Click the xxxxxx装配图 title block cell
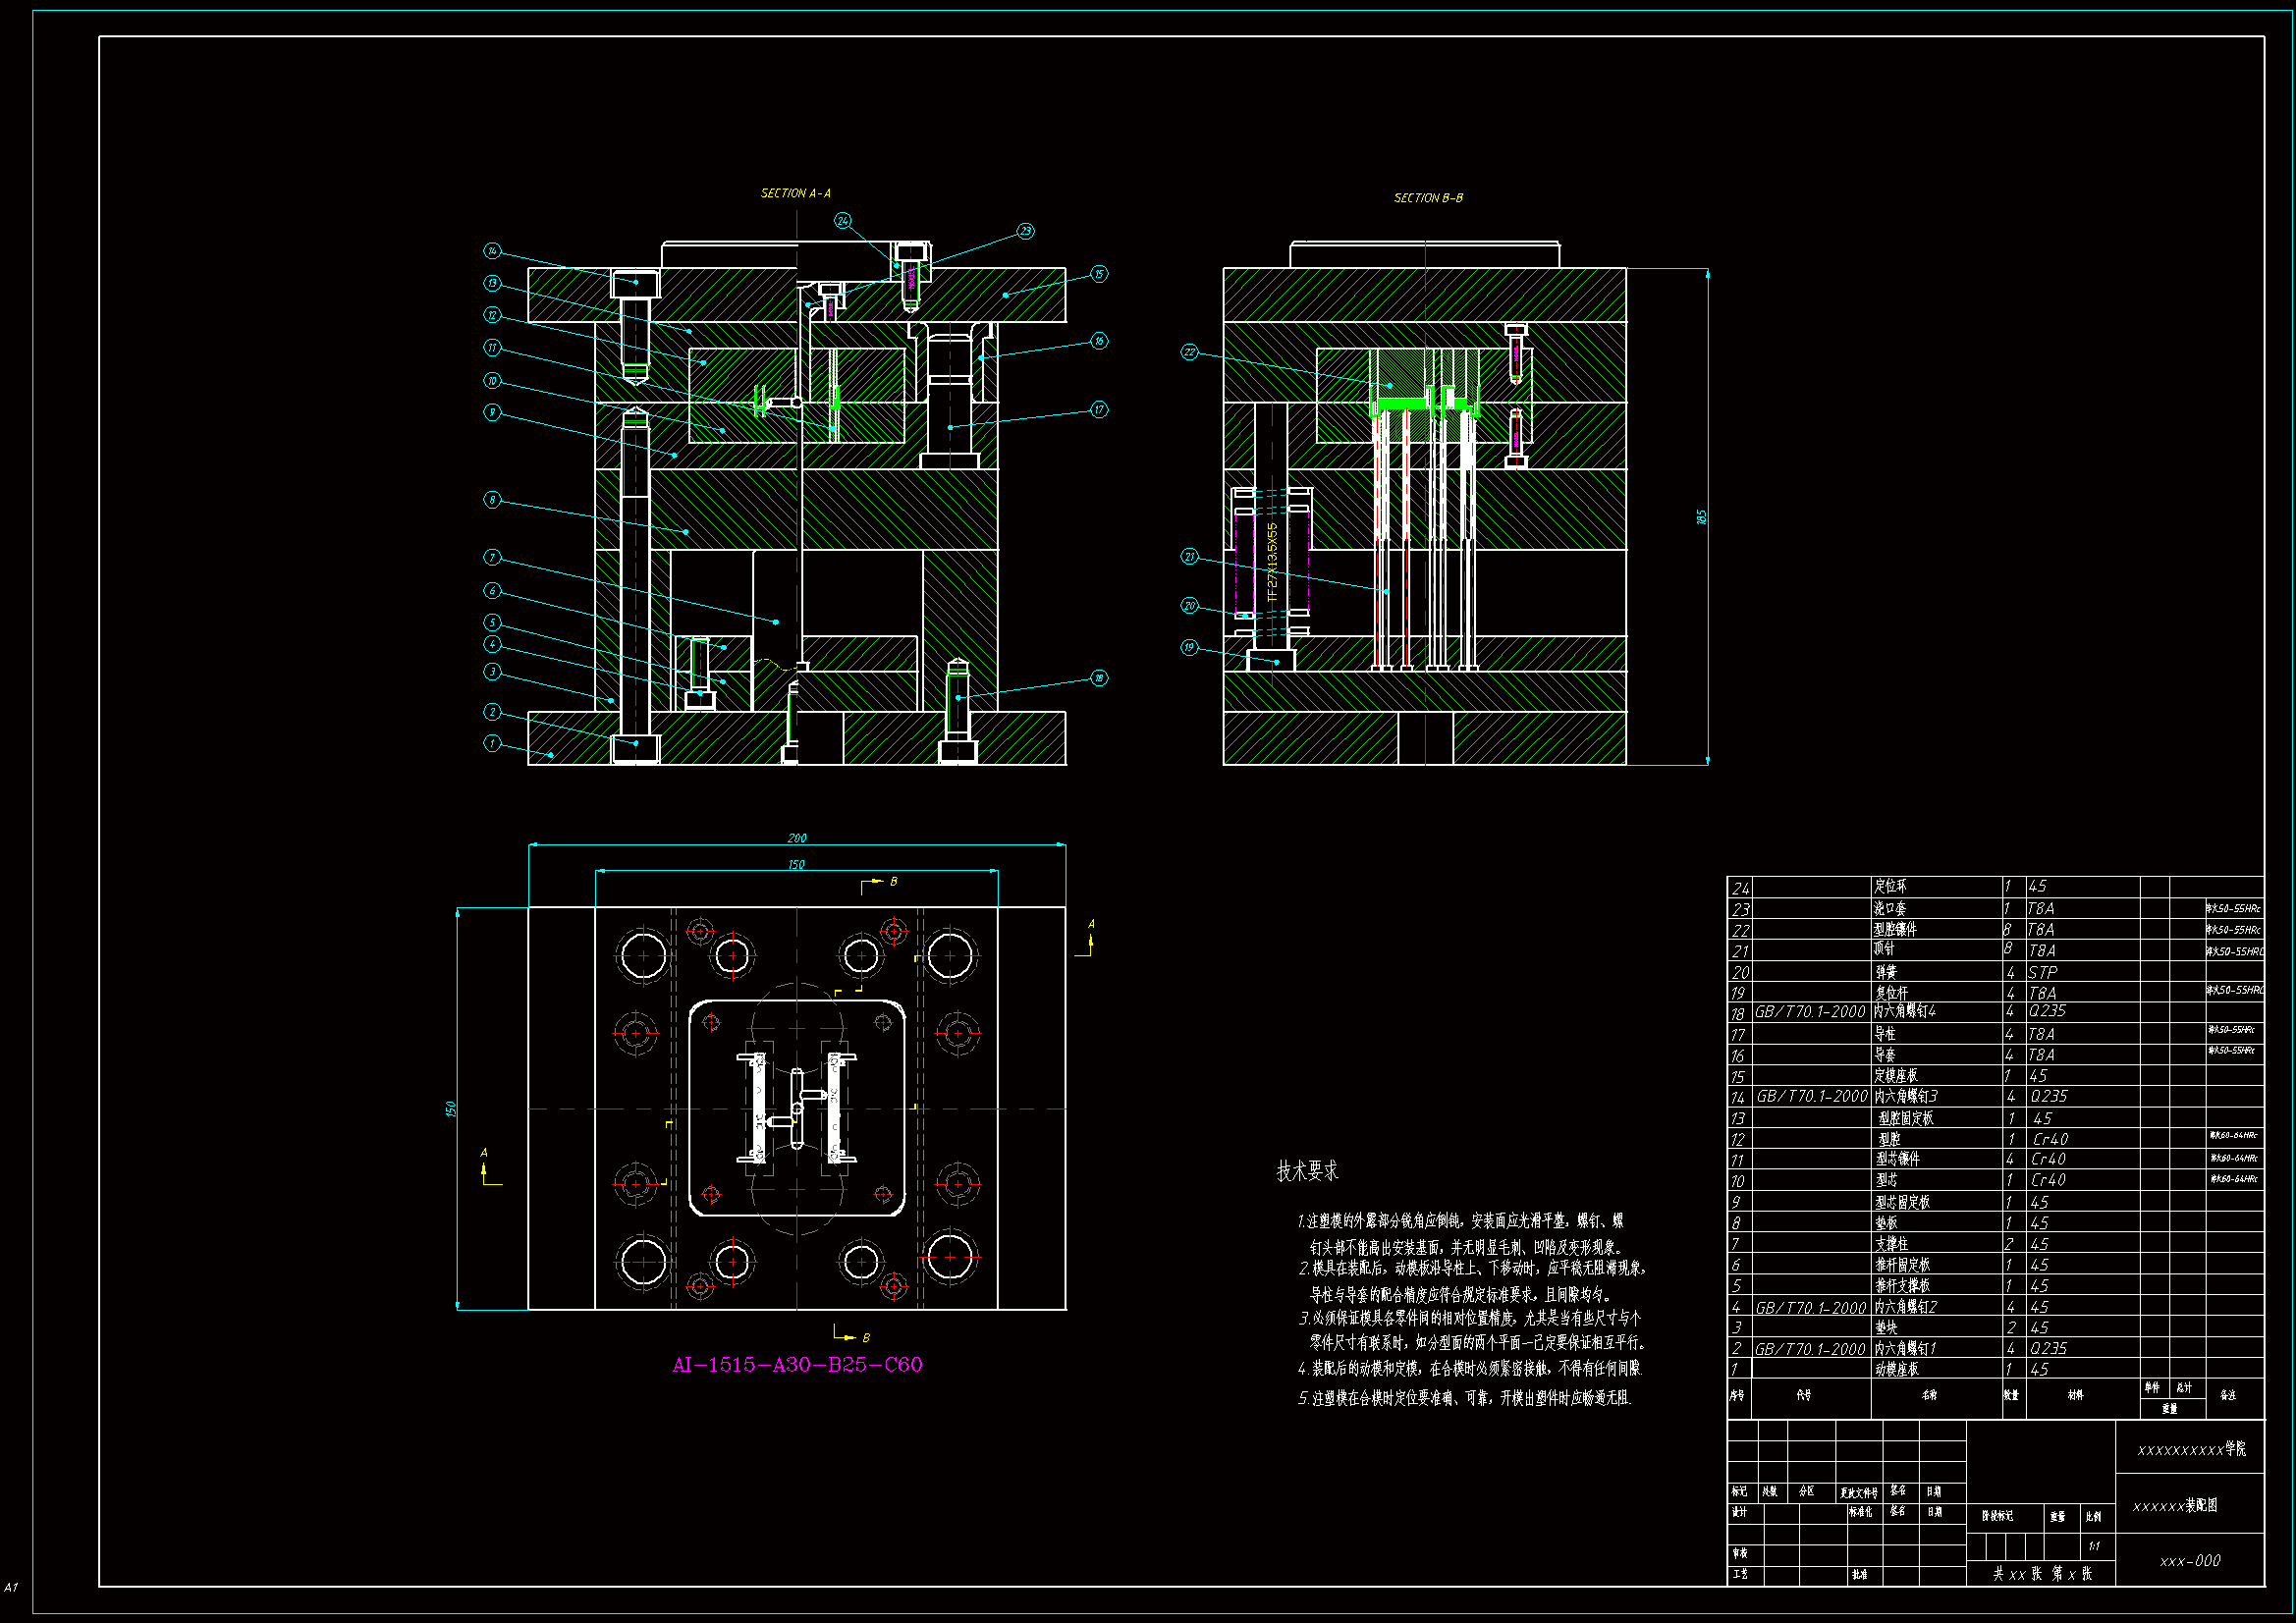Viewport: 2296px width, 1623px height. (2176, 1506)
